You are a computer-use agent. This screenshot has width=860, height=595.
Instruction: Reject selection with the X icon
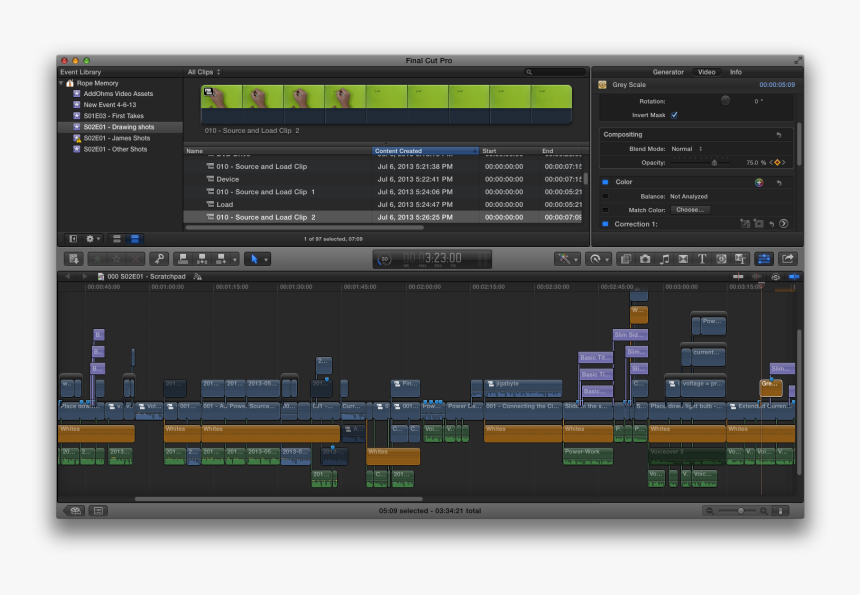[x=135, y=259]
